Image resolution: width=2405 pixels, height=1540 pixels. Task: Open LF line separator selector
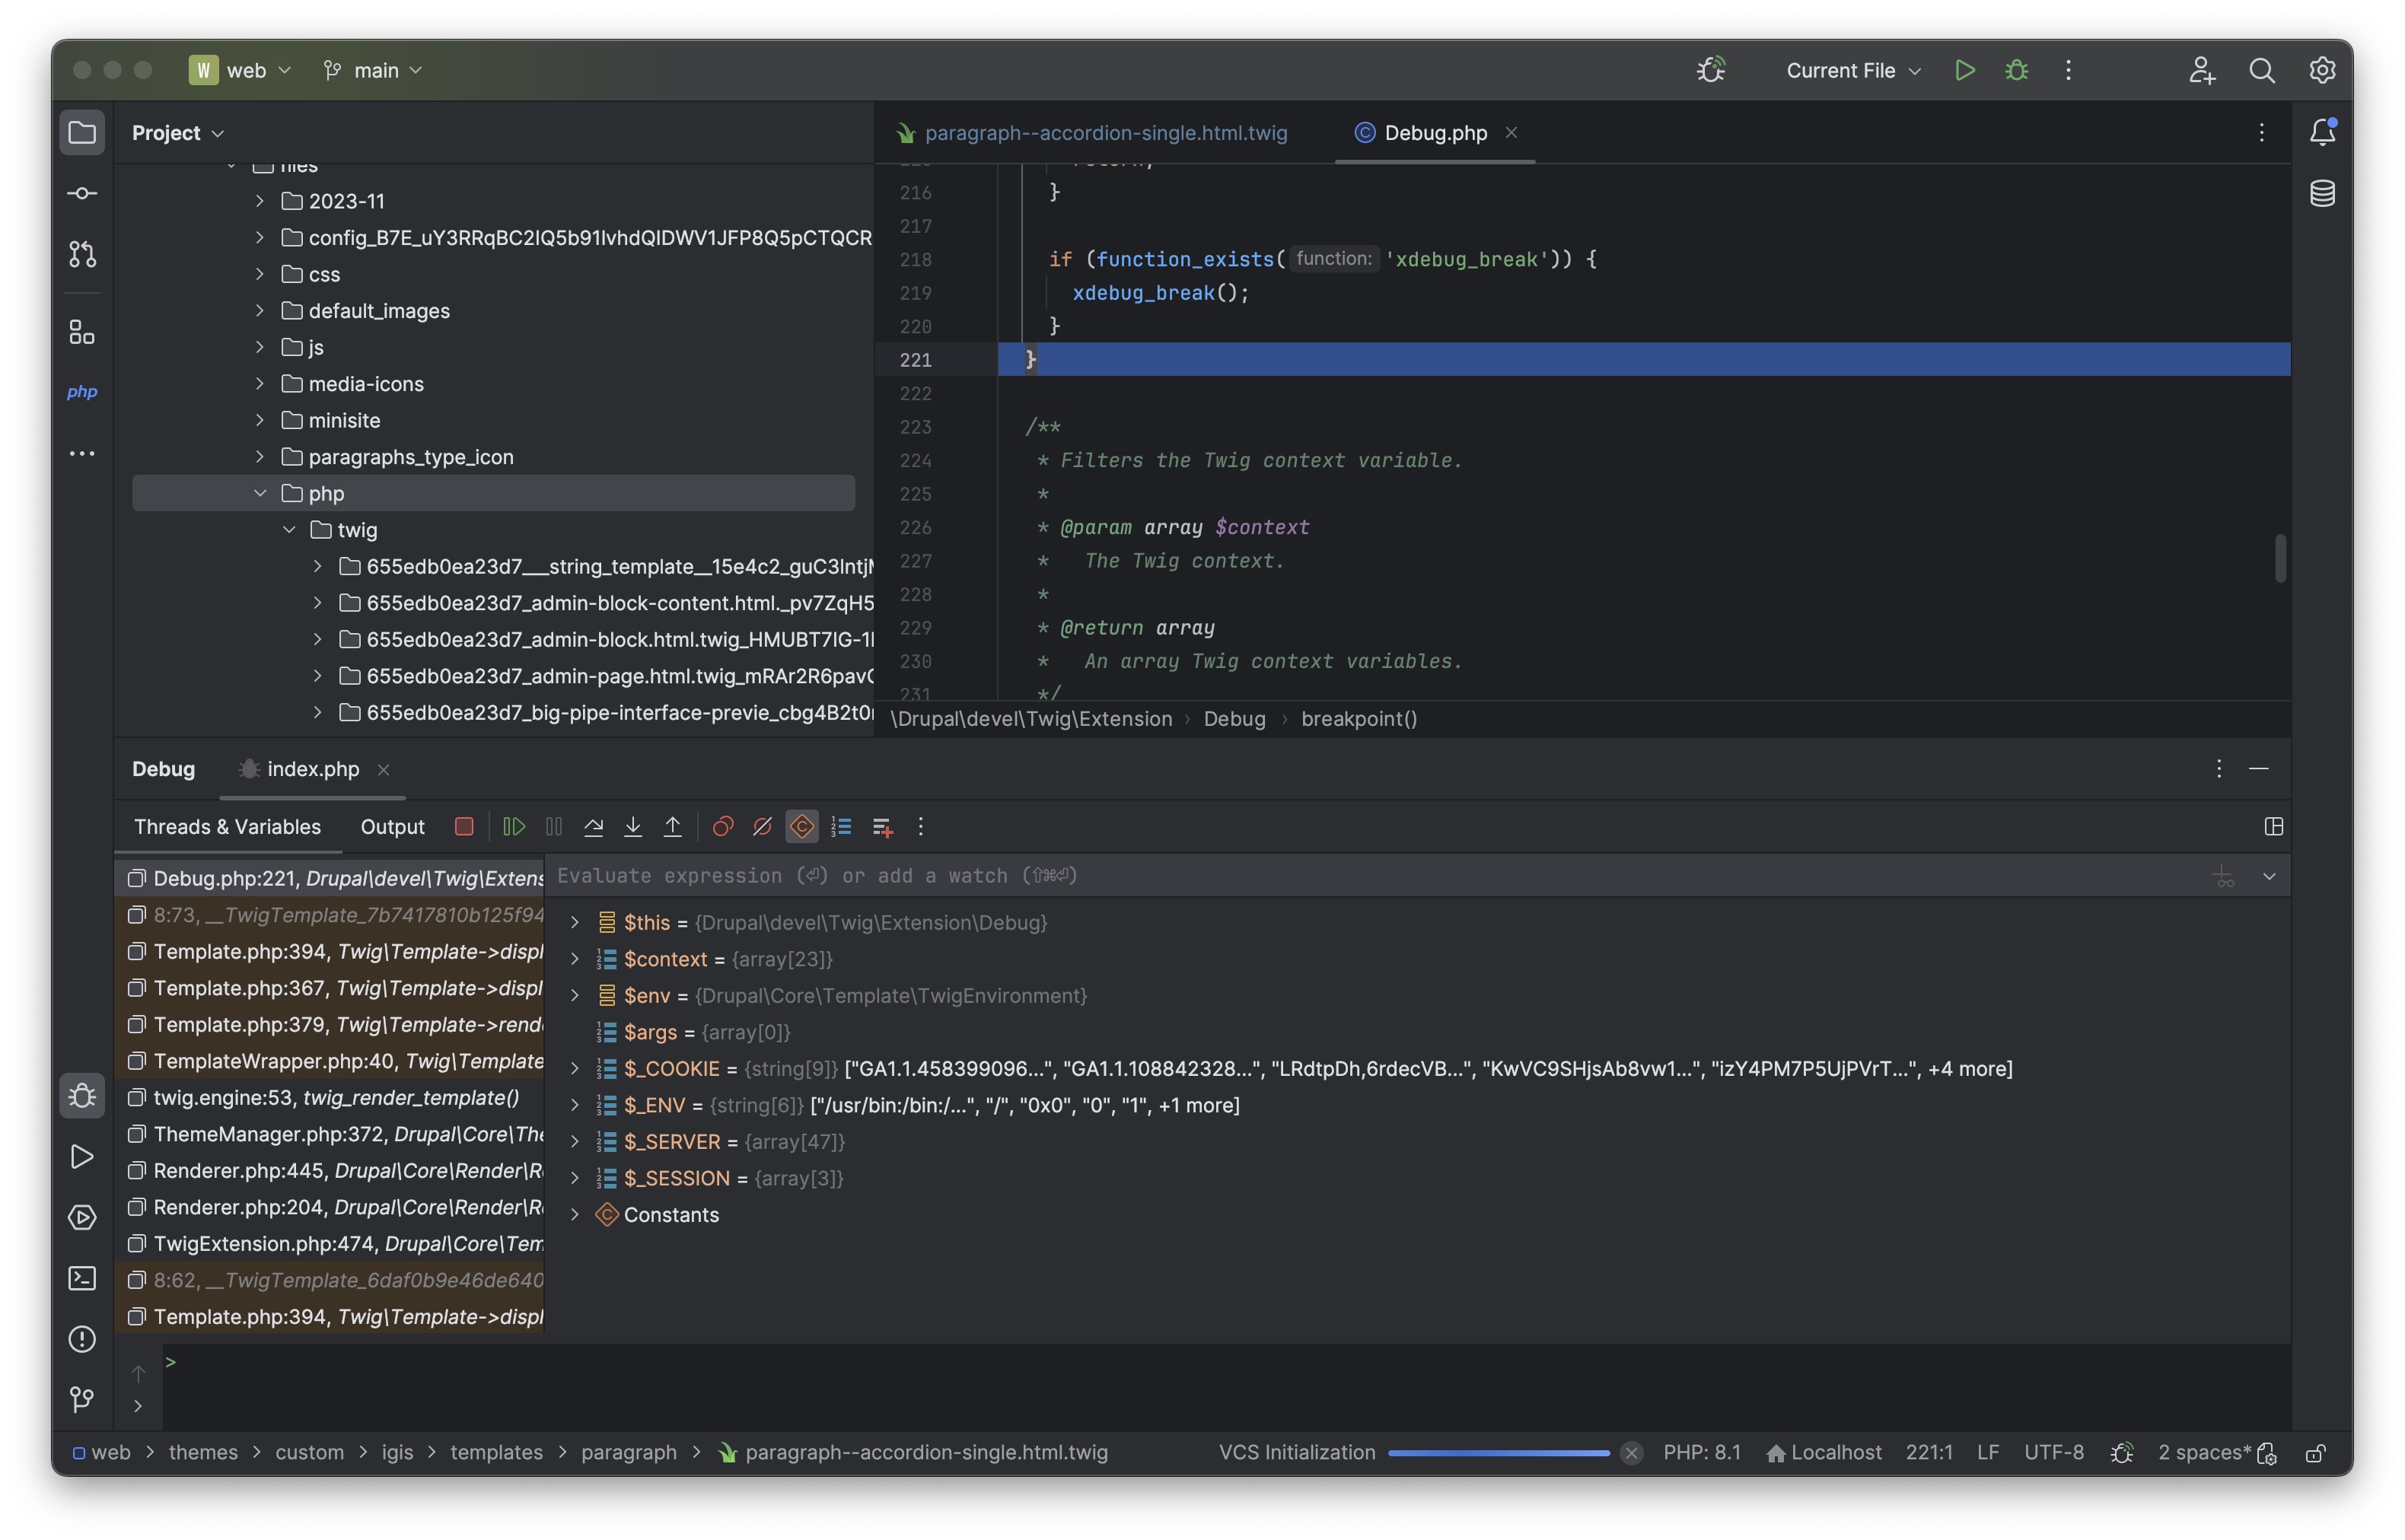click(1987, 1452)
